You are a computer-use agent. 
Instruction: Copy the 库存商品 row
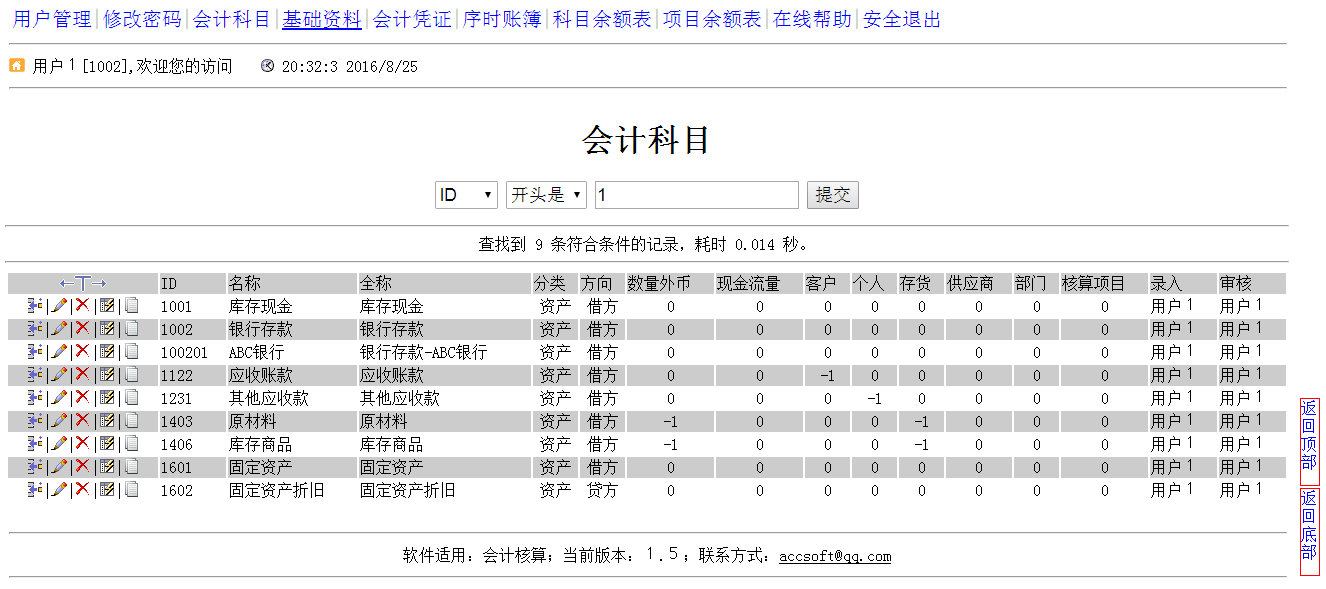(x=131, y=444)
